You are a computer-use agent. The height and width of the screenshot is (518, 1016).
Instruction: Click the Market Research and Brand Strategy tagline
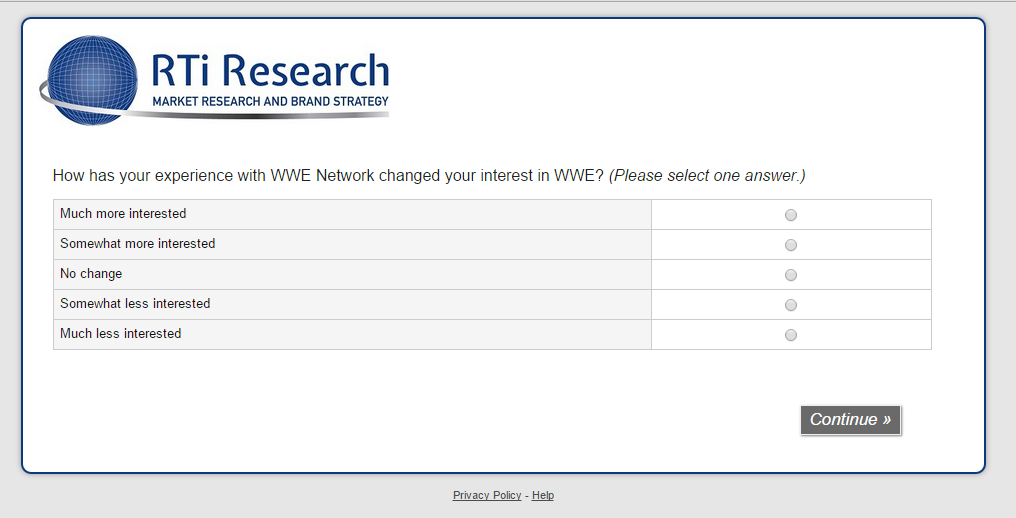270,102
